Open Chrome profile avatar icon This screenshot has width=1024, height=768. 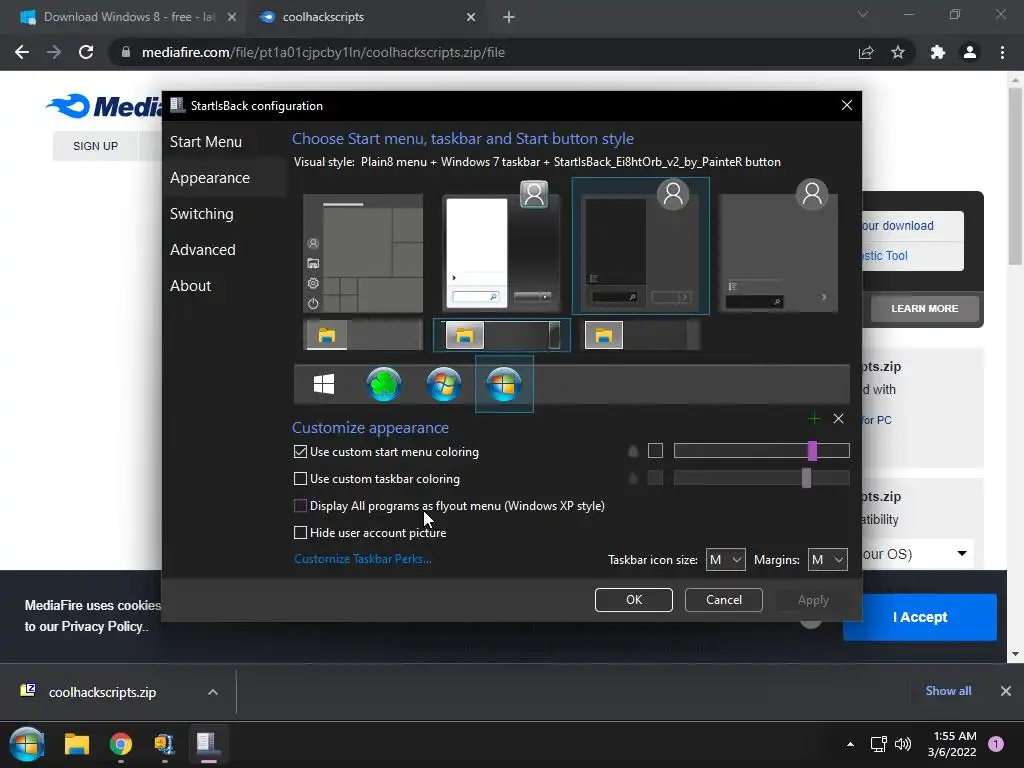point(970,52)
